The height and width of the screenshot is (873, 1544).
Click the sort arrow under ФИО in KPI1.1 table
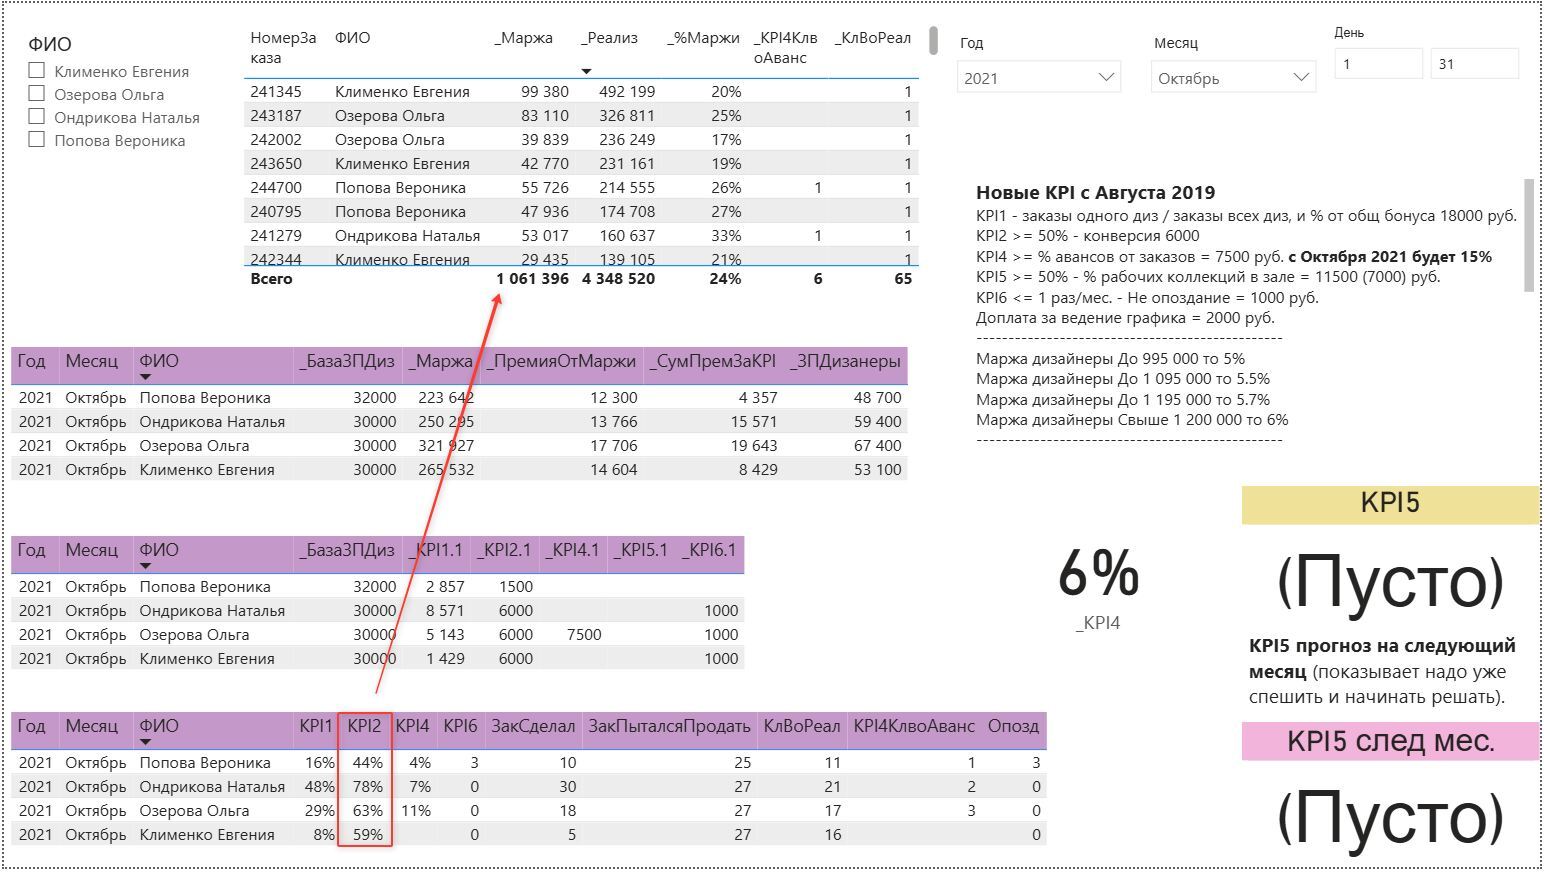[x=145, y=566]
